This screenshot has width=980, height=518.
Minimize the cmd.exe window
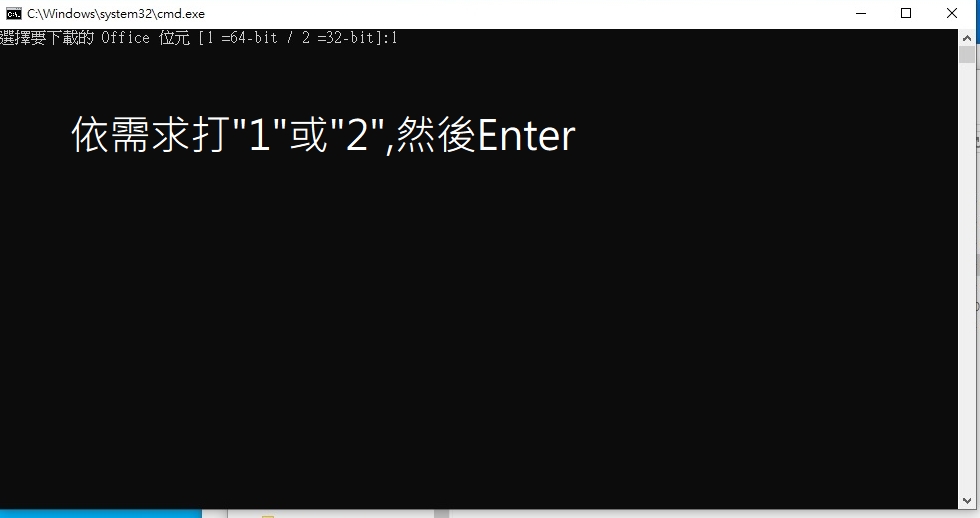[x=861, y=14]
